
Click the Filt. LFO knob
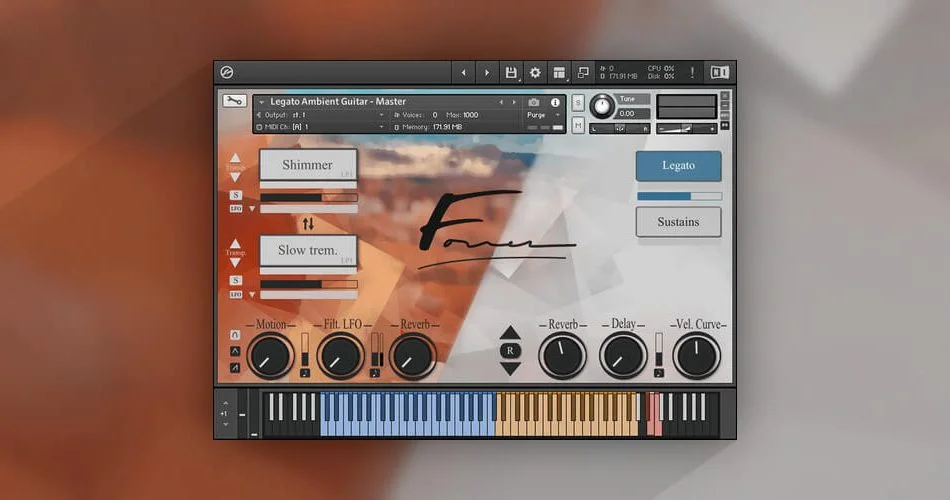pyautogui.click(x=340, y=356)
